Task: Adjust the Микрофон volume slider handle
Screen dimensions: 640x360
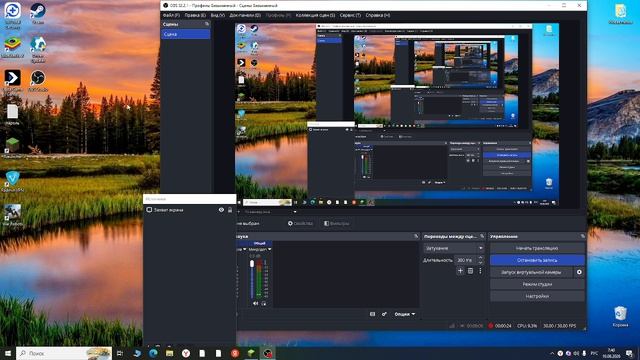Action: [252, 264]
